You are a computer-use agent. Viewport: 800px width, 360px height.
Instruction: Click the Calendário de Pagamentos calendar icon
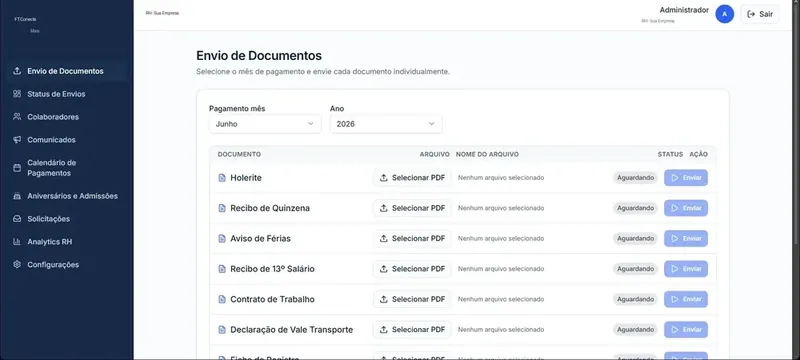[17, 168]
